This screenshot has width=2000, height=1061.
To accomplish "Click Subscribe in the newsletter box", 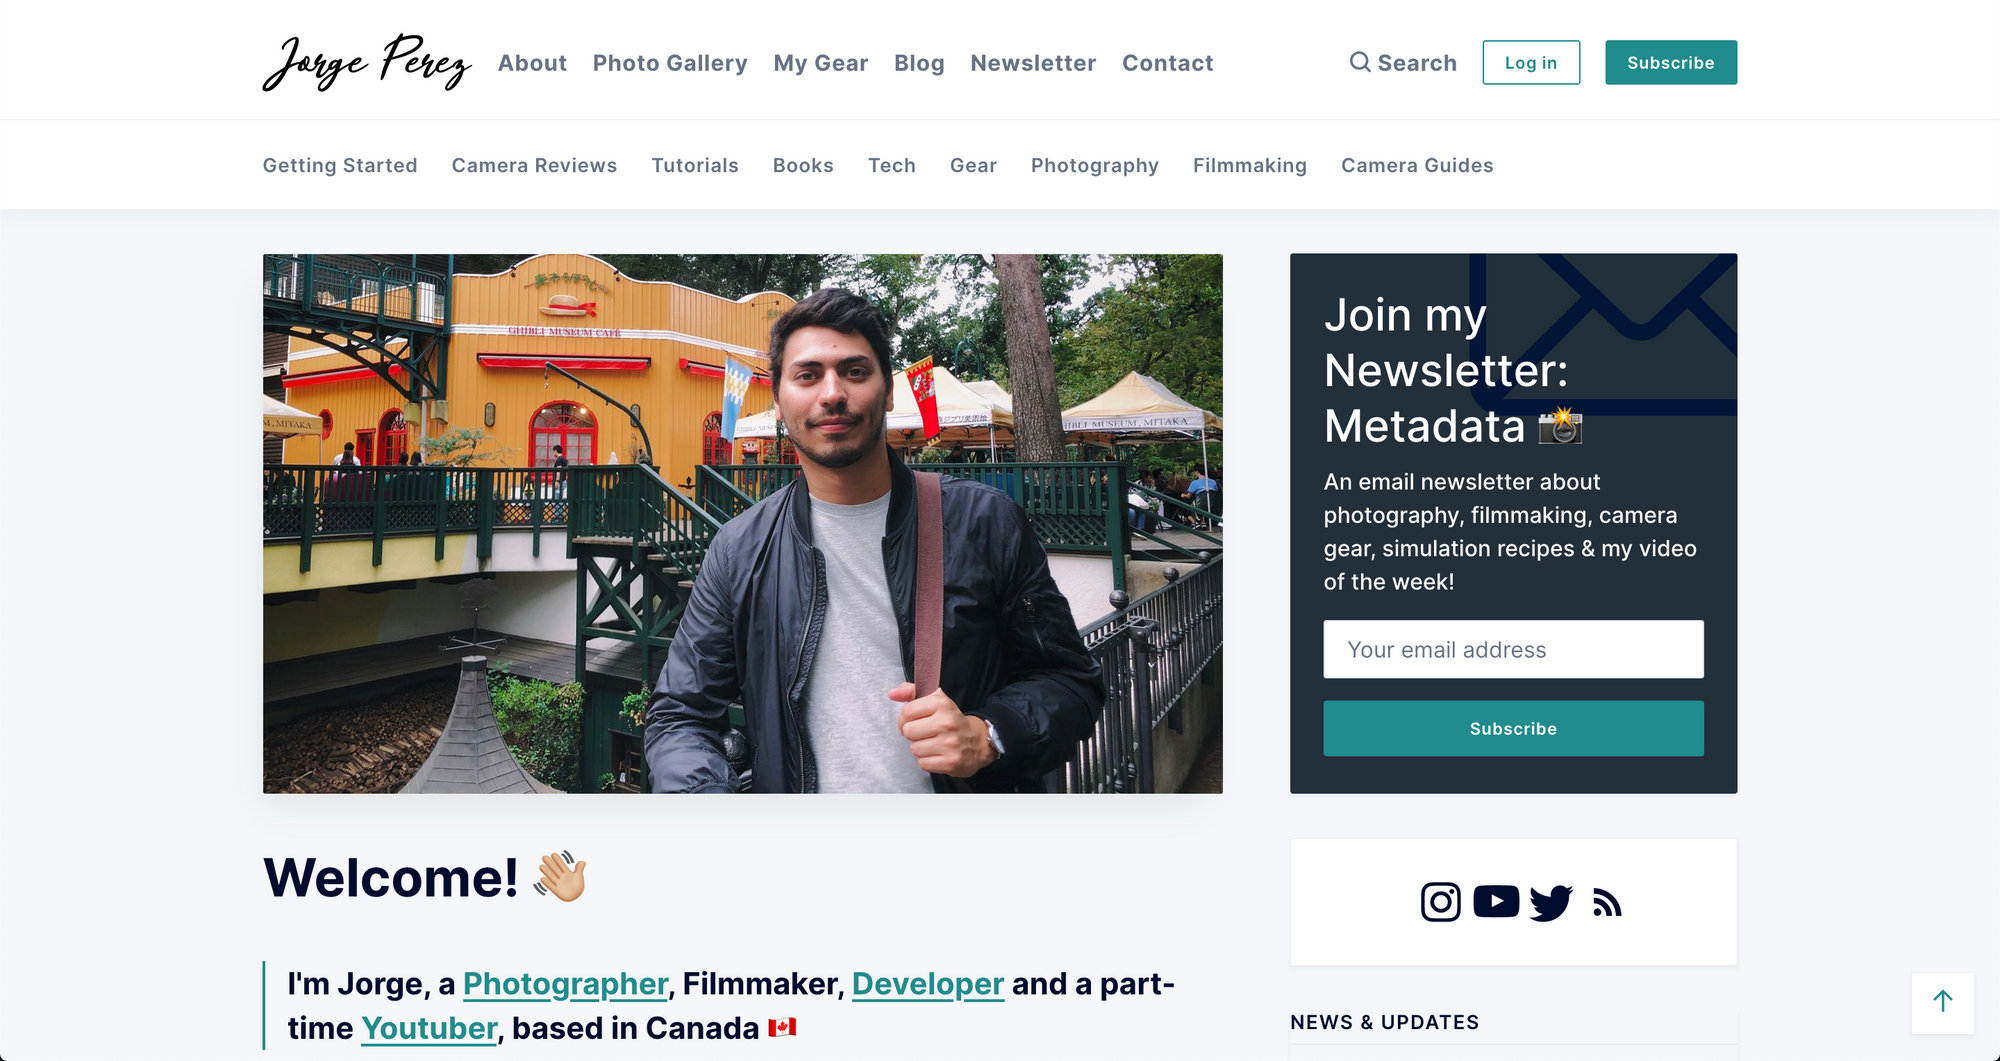I will pos(1513,728).
